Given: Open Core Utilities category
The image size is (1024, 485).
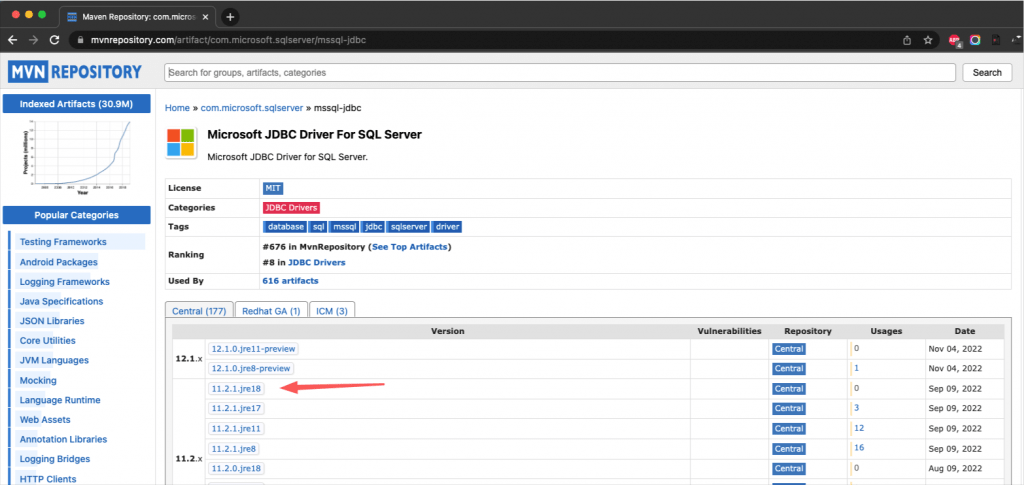Looking at the screenshot, I should (x=47, y=341).
